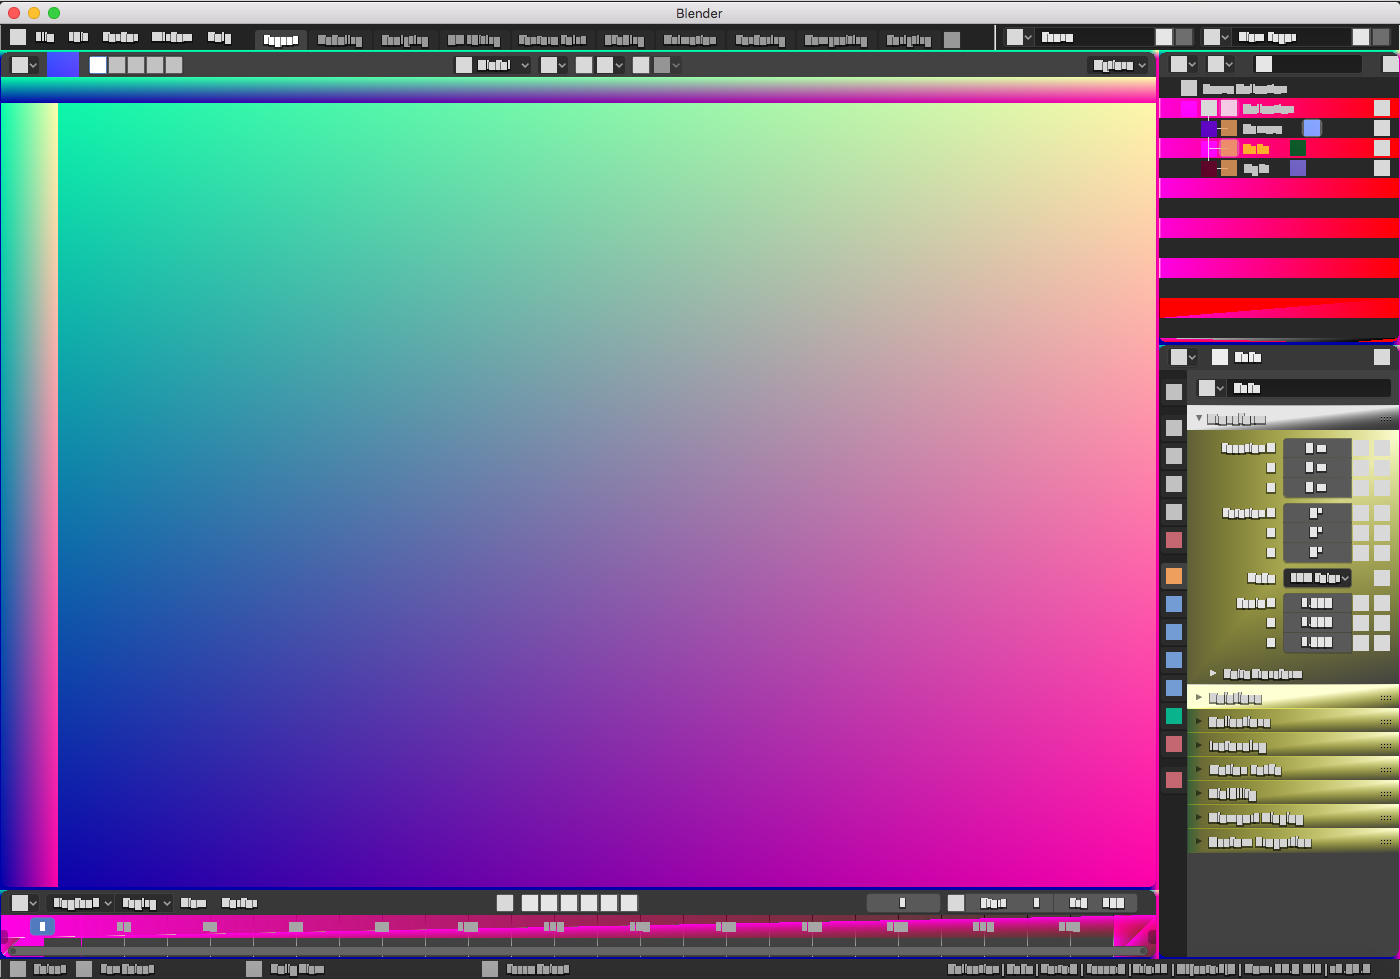Open the Material properties tab
1400x979 pixels.
(1174, 744)
